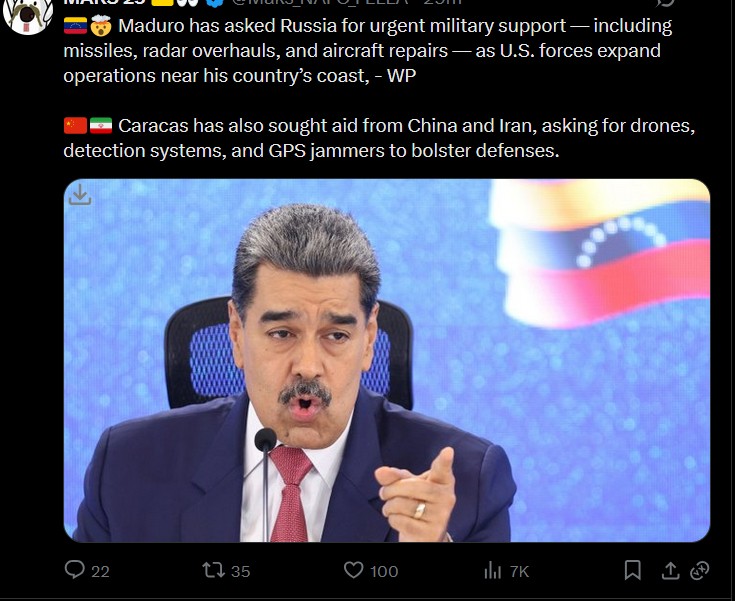
Task: Open the author's profile avatar
Action: [28, 14]
